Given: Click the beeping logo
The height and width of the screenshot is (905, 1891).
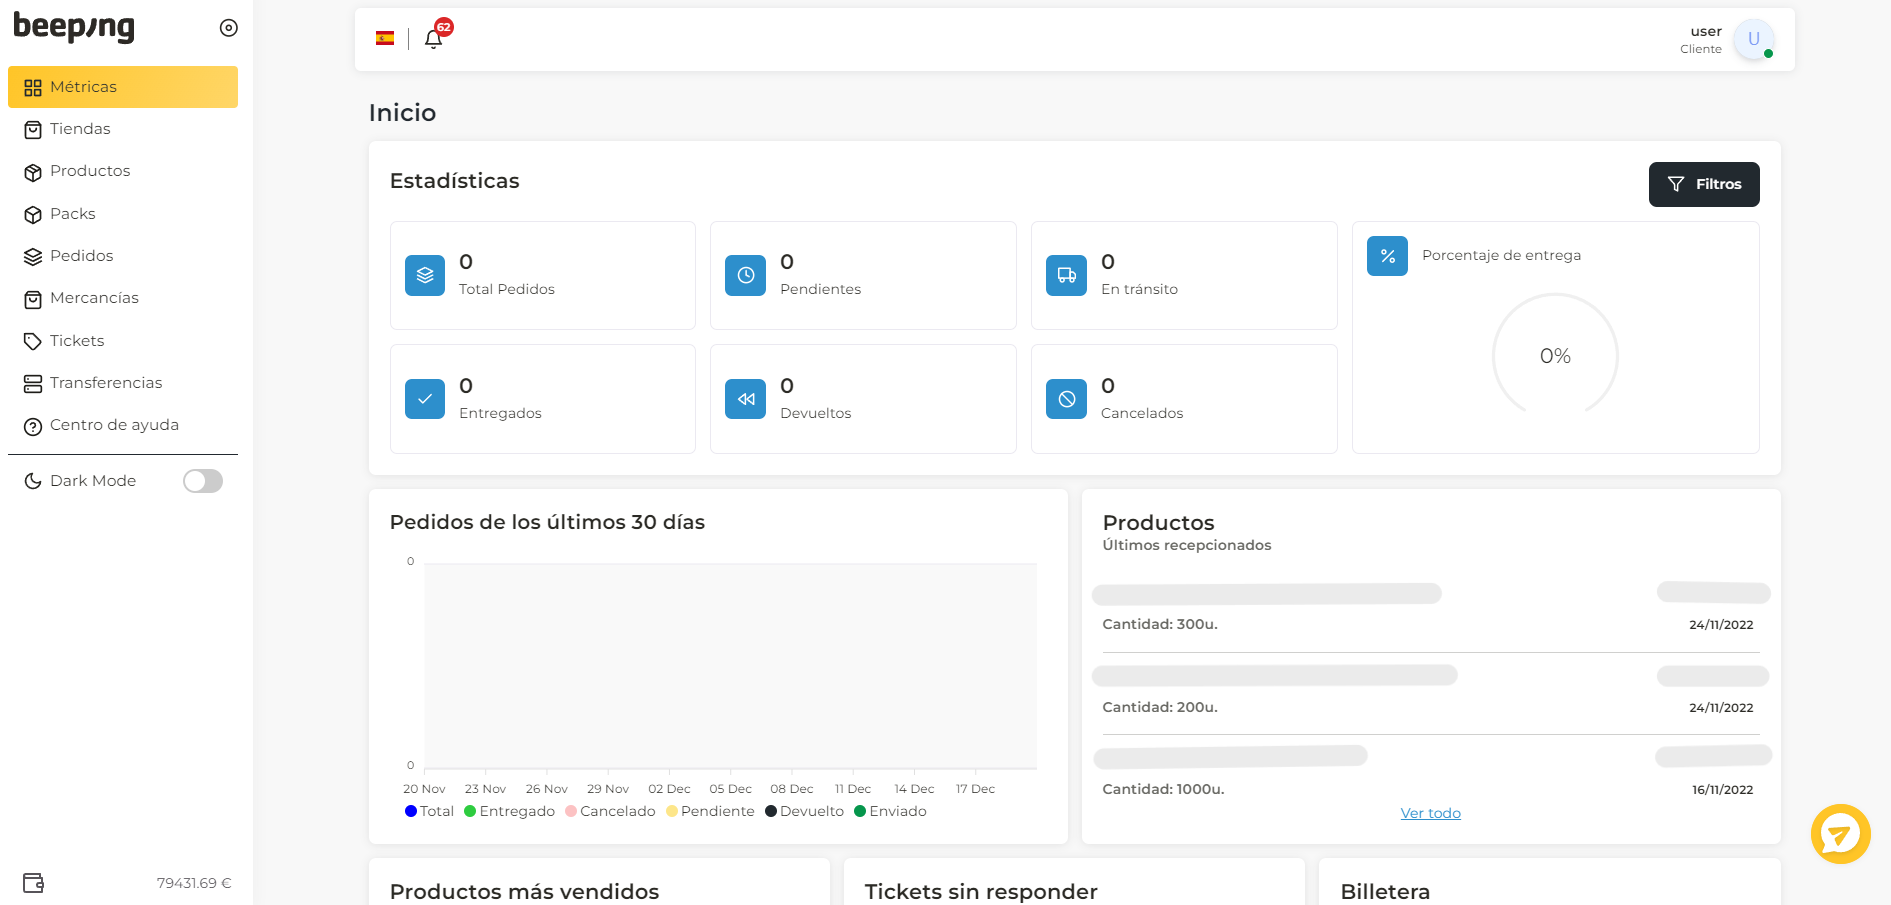Looking at the screenshot, I should point(74,28).
